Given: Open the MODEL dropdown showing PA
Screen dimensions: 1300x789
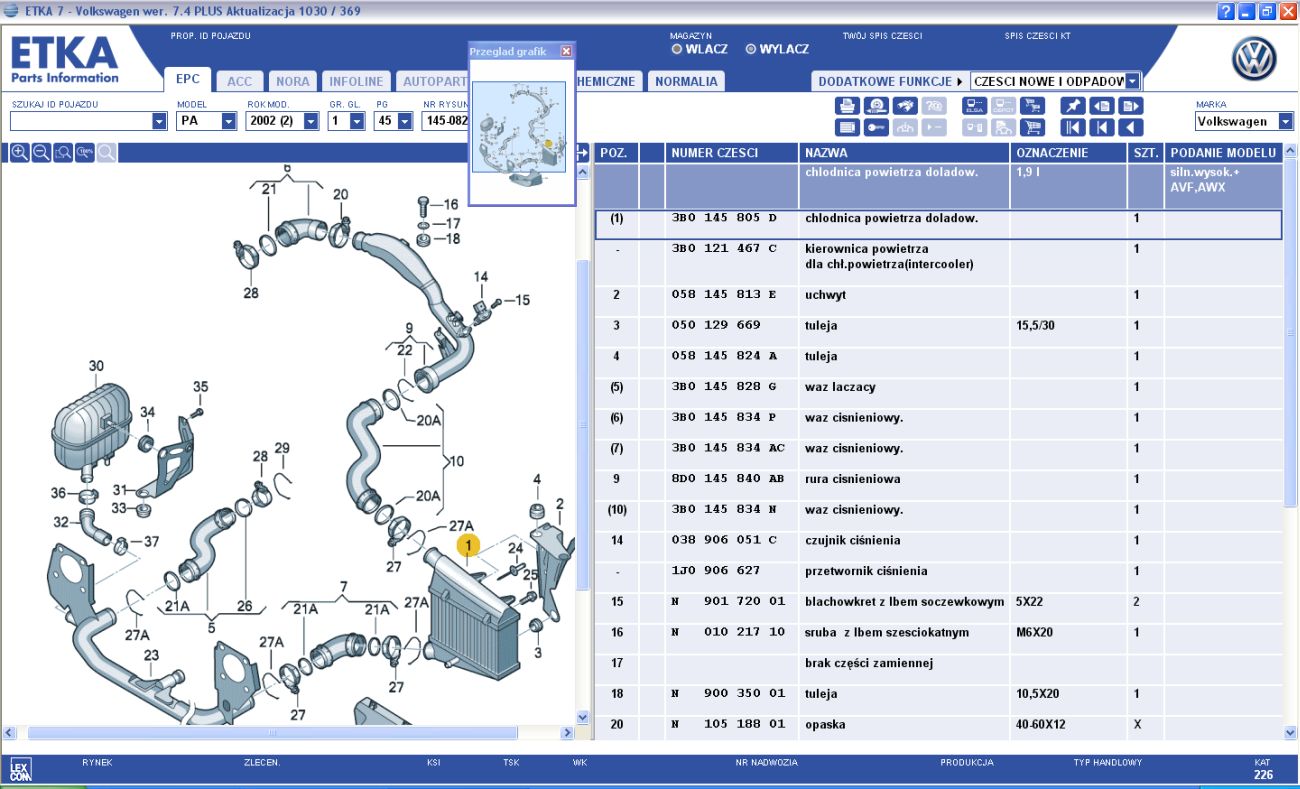Looking at the screenshot, I should 228,121.
